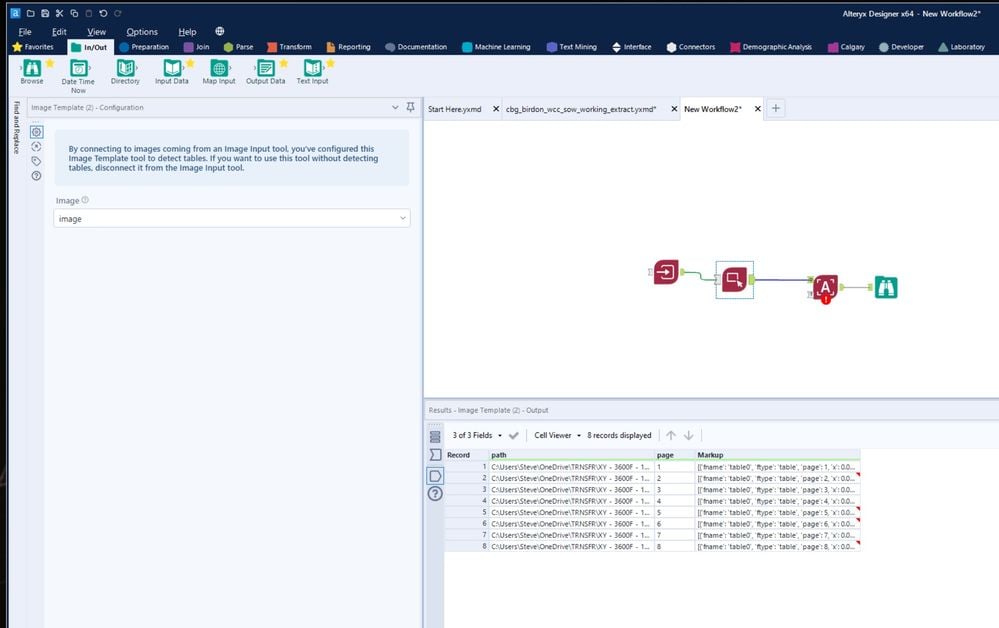Open cbg_birdon_wcc_sow_working_extract.yxmd tab
The width and height of the screenshot is (999, 628).
(581, 109)
